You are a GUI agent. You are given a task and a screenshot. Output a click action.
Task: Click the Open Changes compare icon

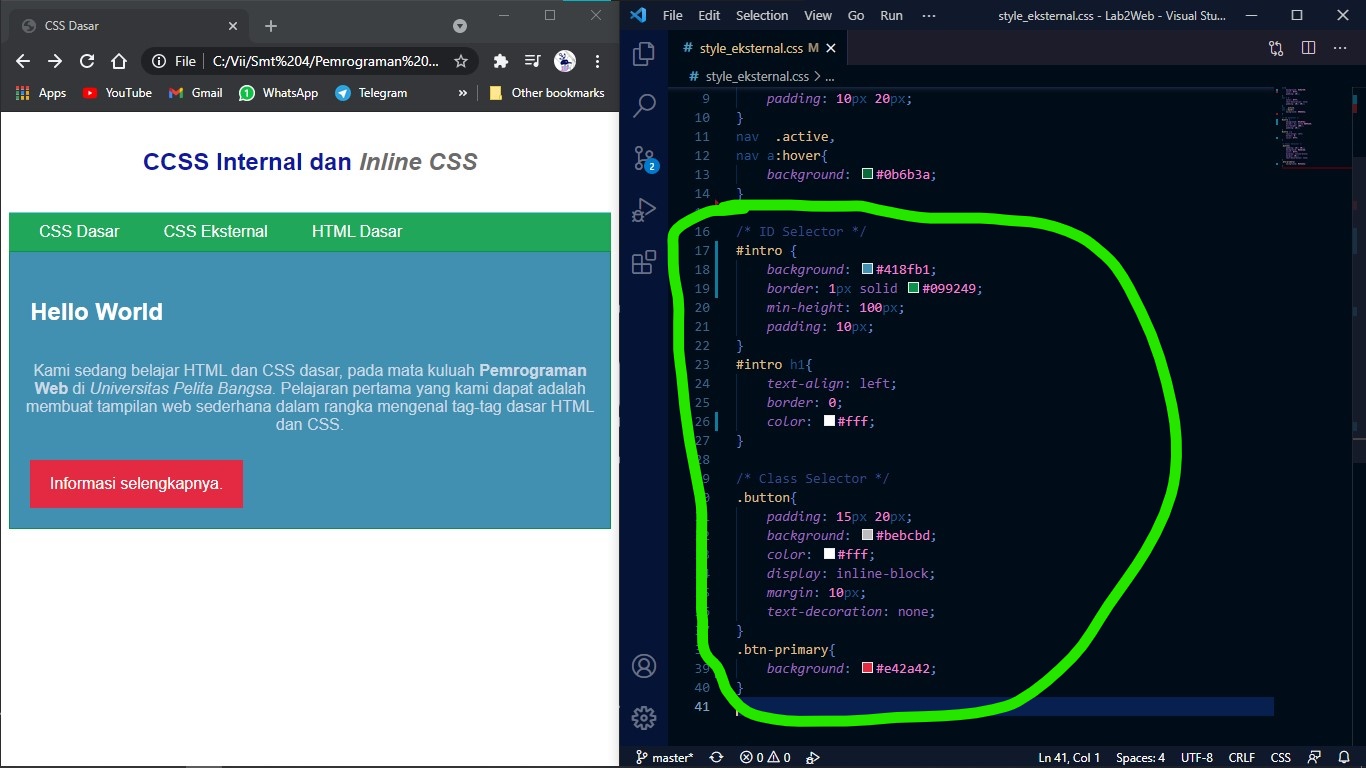pyautogui.click(x=1274, y=47)
